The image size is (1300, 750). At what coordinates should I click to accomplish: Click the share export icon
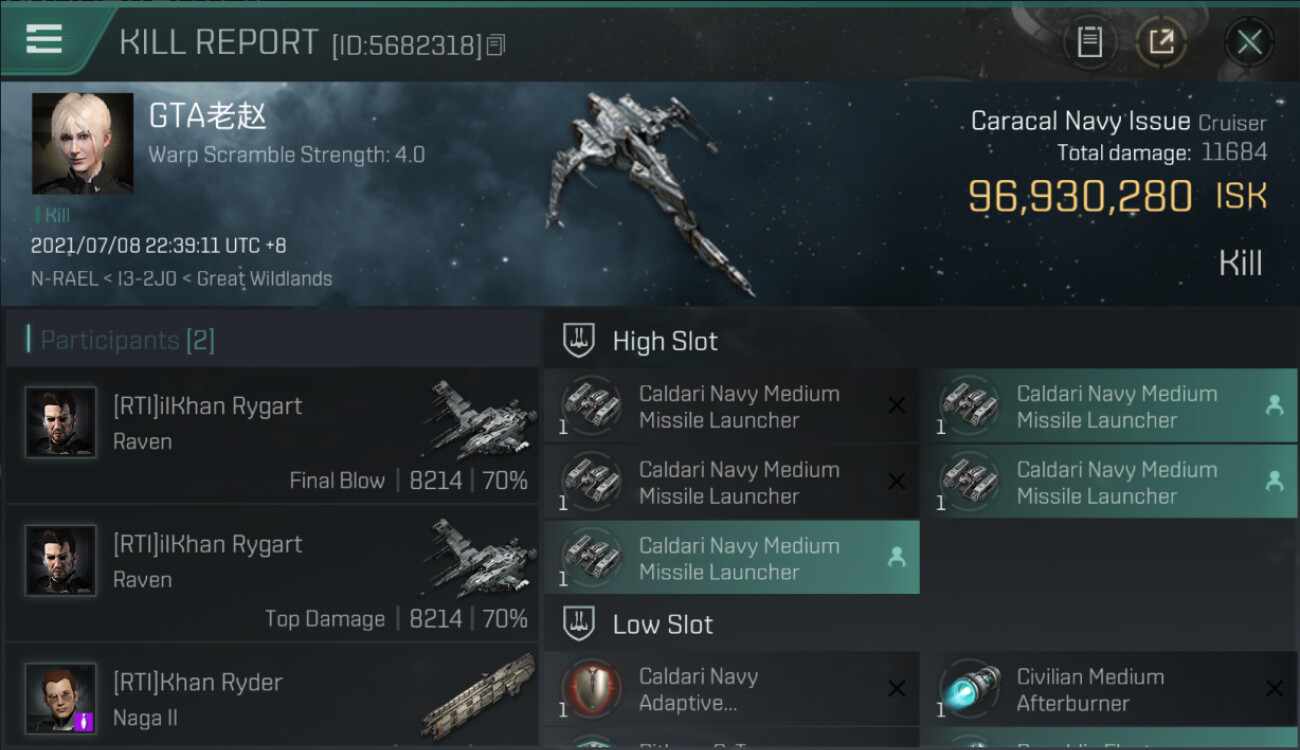point(1161,42)
